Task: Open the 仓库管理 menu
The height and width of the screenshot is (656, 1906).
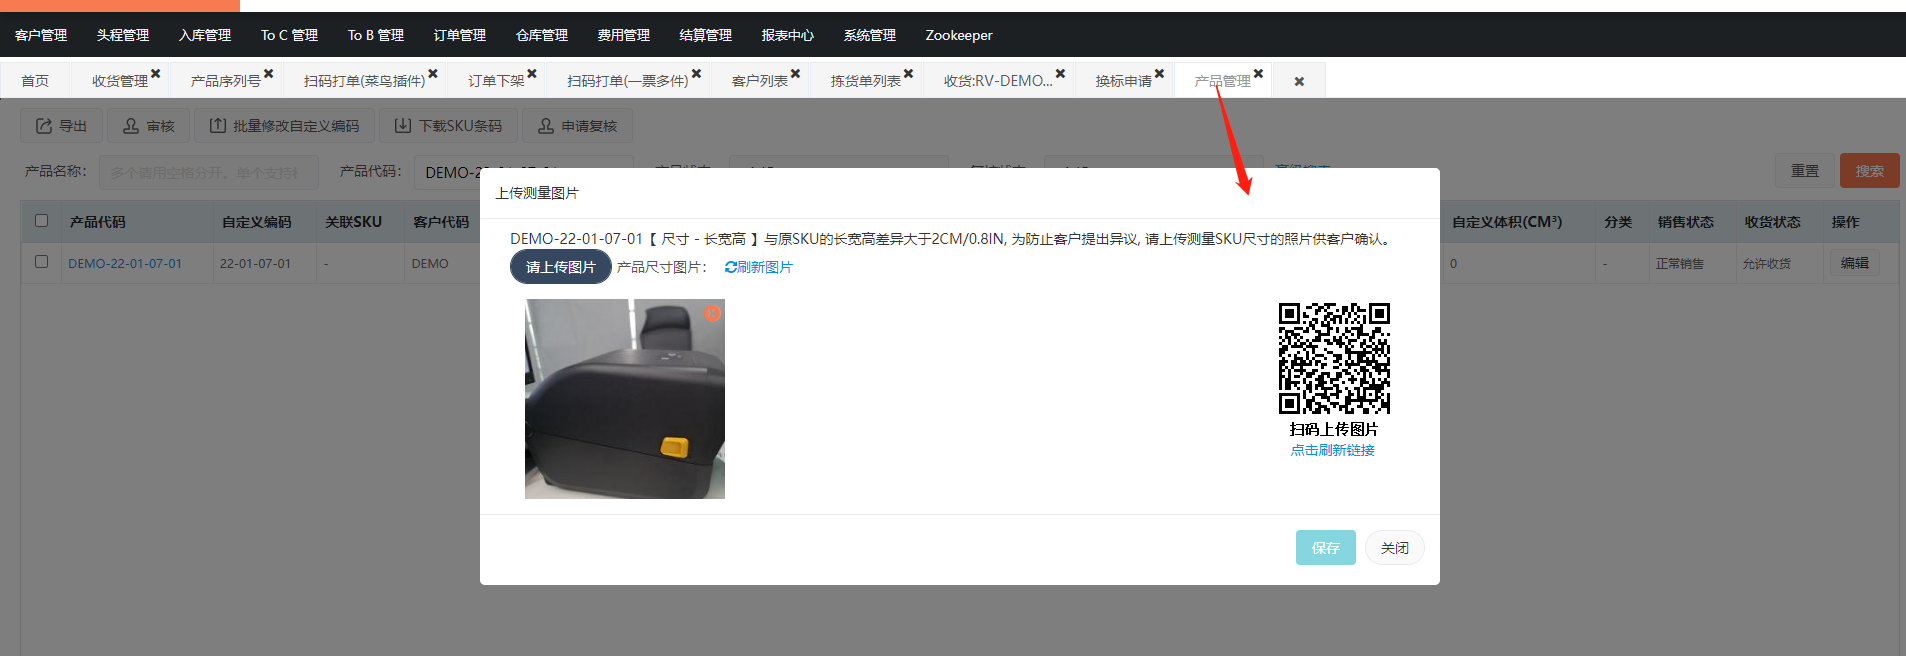Action: [542, 35]
